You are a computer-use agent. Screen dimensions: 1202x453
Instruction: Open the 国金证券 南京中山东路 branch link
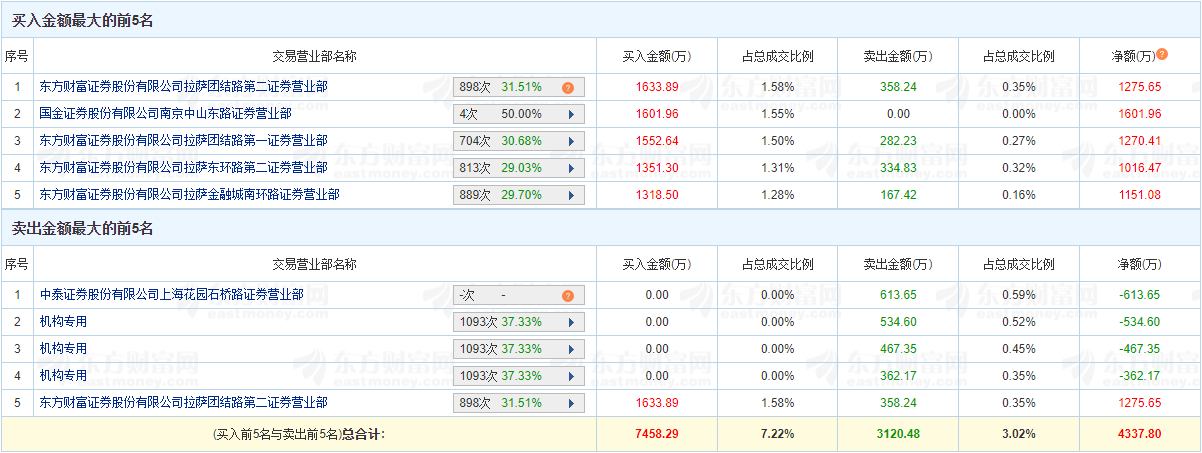click(x=165, y=114)
